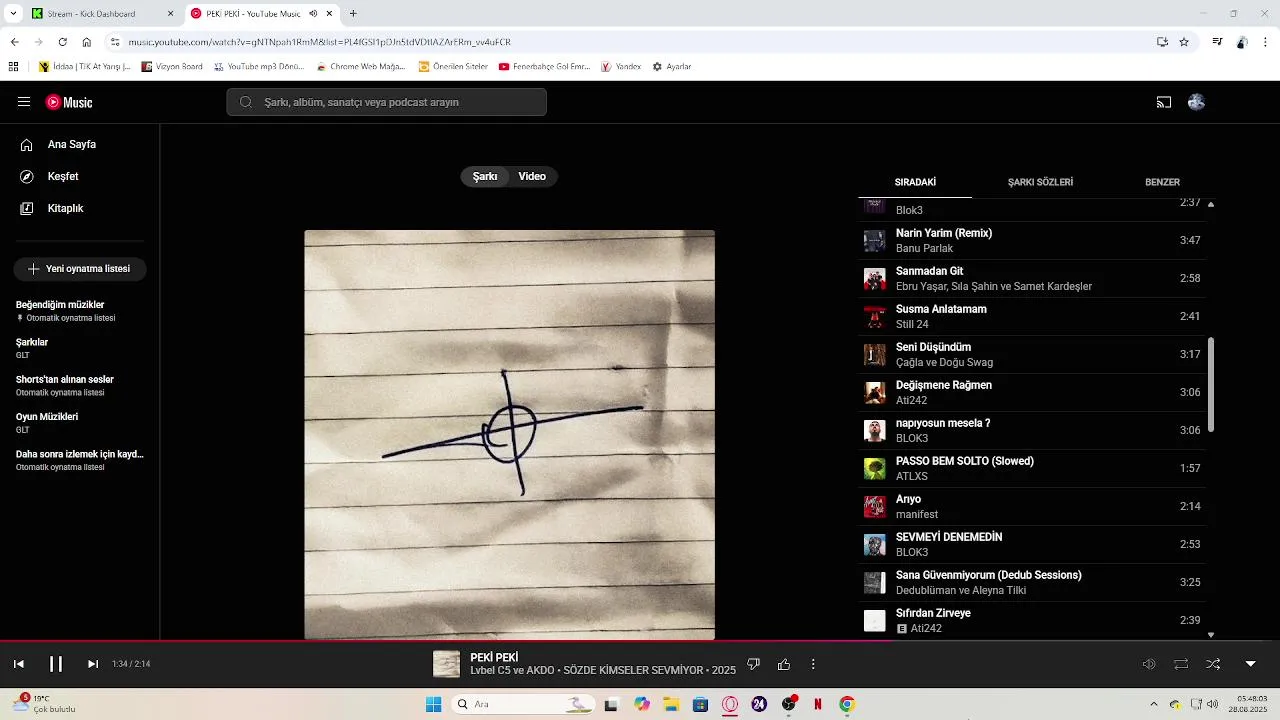Open the Vizyon Board bookmark
The width and height of the screenshot is (1280, 720).
point(172,67)
